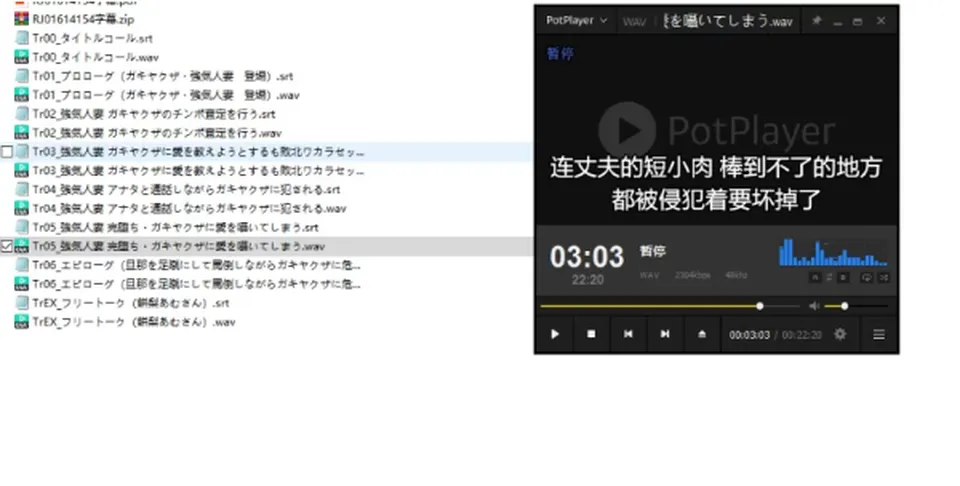Select the Tr01 .srt subtitle file icon

pyautogui.click(x=21, y=76)
